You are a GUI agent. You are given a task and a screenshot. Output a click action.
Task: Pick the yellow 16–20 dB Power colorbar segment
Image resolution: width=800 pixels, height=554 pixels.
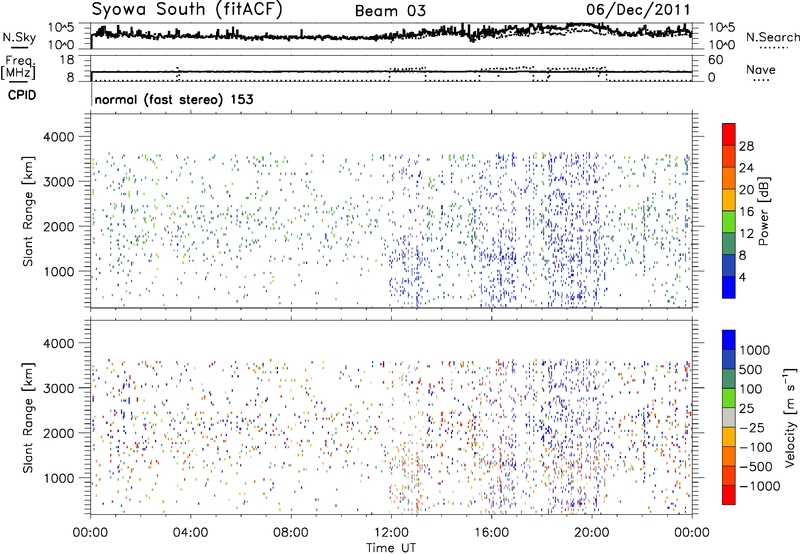(729, 200)
